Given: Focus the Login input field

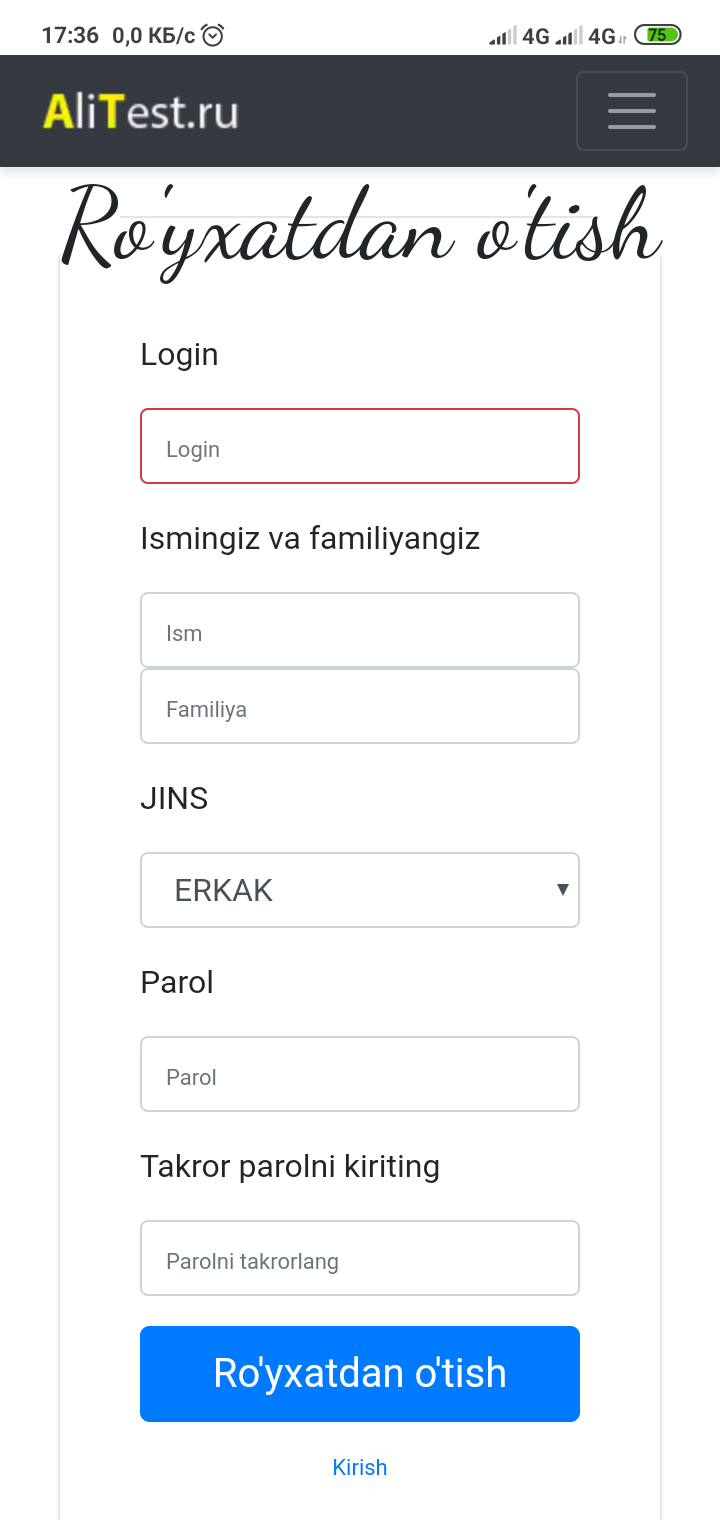Looking at the screenshot, I should (360, 446).
